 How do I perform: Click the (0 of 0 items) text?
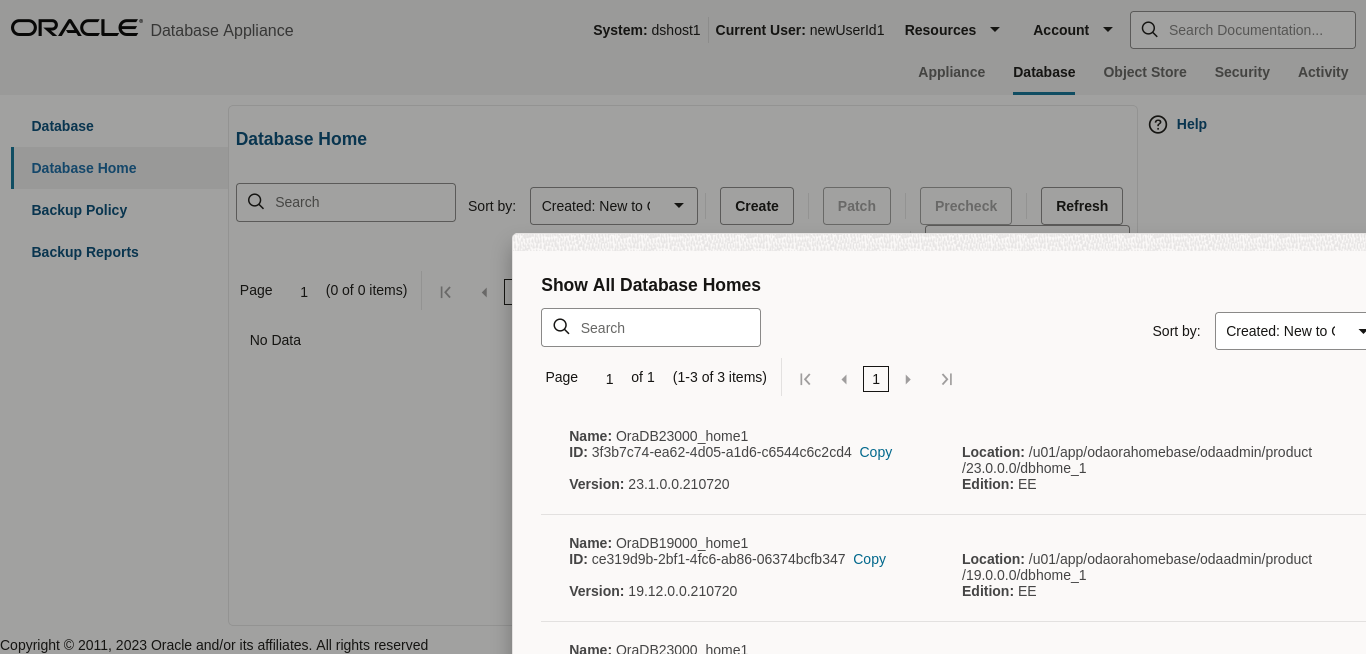[366, 290]
